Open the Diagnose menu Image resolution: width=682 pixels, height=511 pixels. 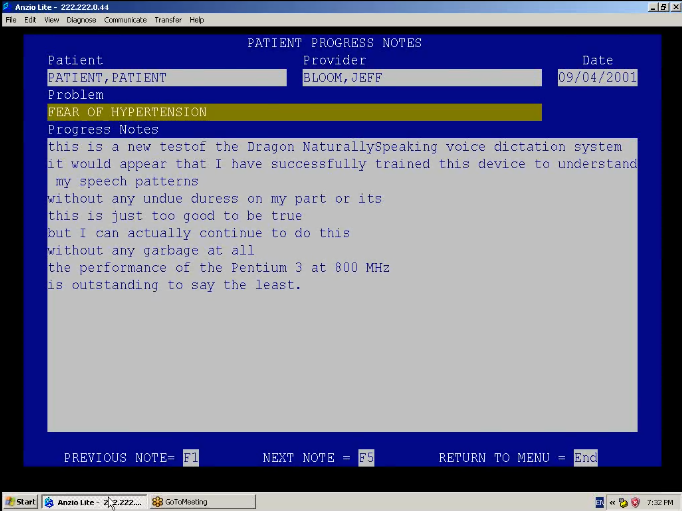81,20
